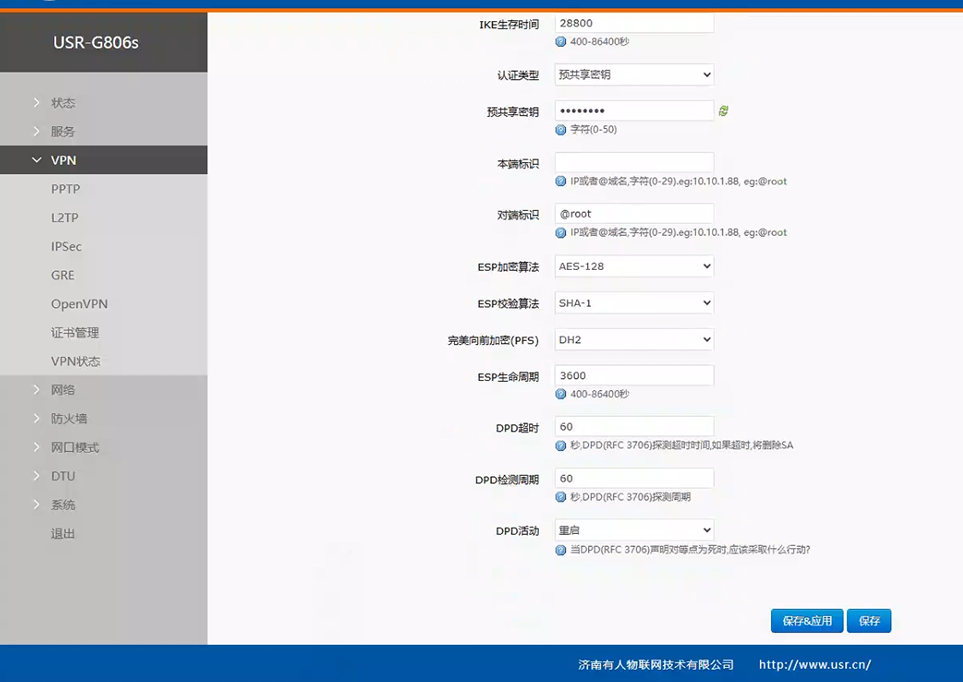Open the 认证类型 dropdown

[634, 75]
